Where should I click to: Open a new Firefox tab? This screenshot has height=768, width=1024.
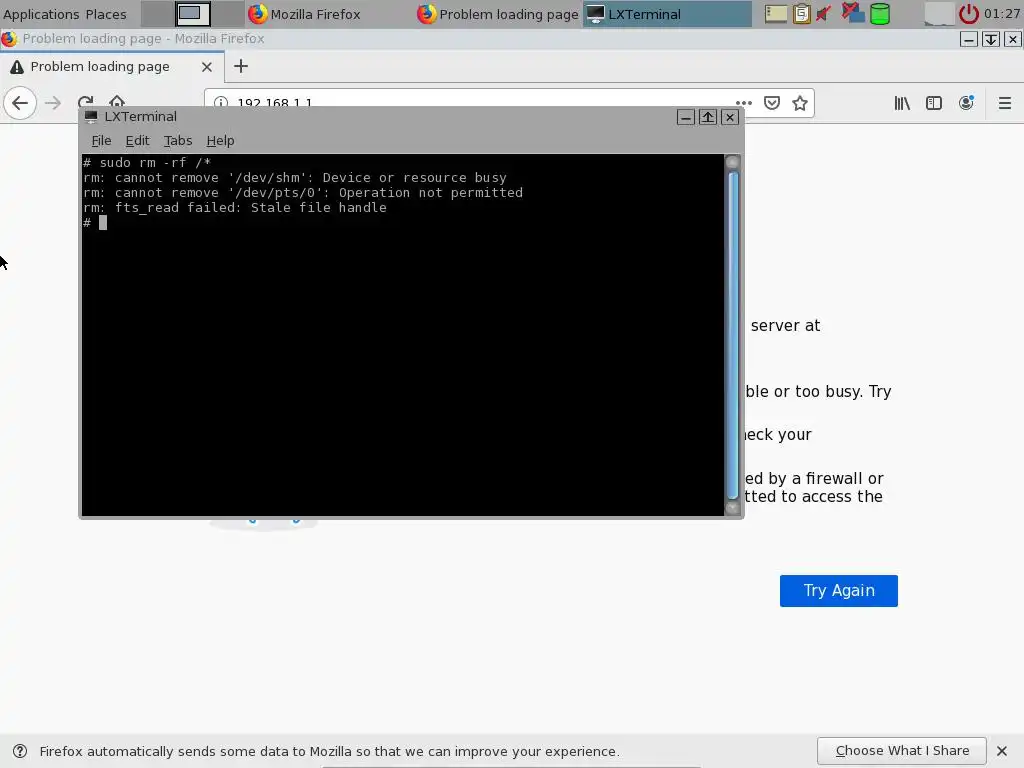[x=241, y=66]
